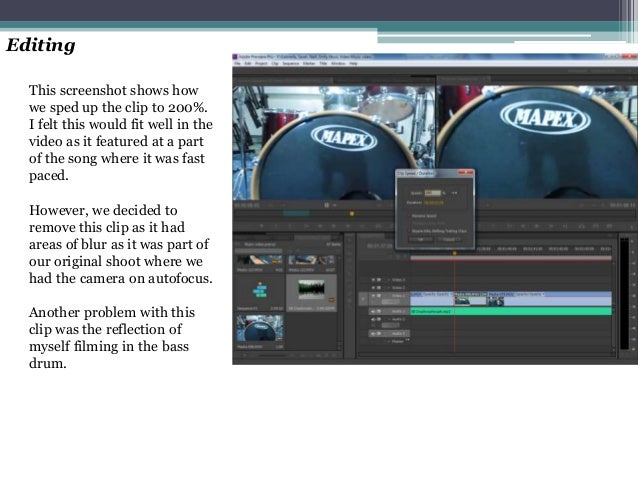Toggle sync lock on Video 3 track
This screenshot has width=638, height=479.
click(x=379, y=280)
